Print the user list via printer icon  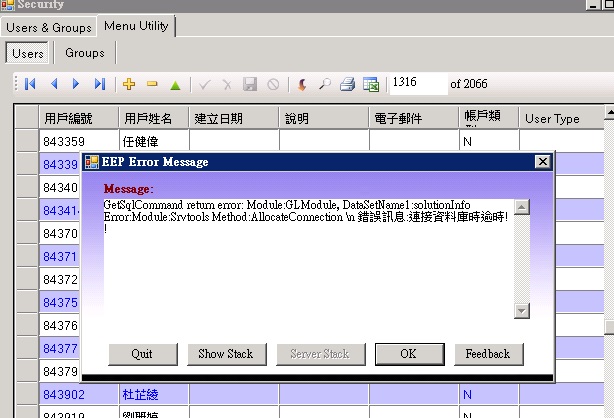tap(347, 85)
